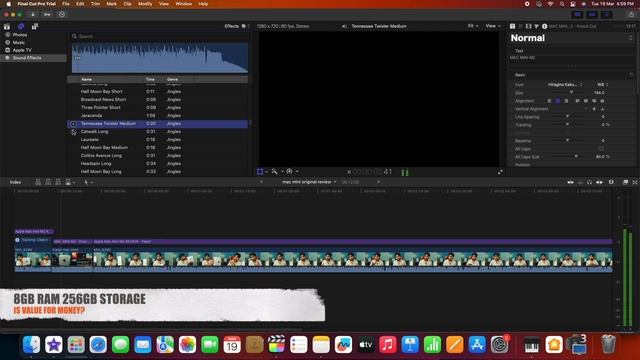Set right text alignment
Viewport: 640px width, 360px height.
tap(566, 101)
